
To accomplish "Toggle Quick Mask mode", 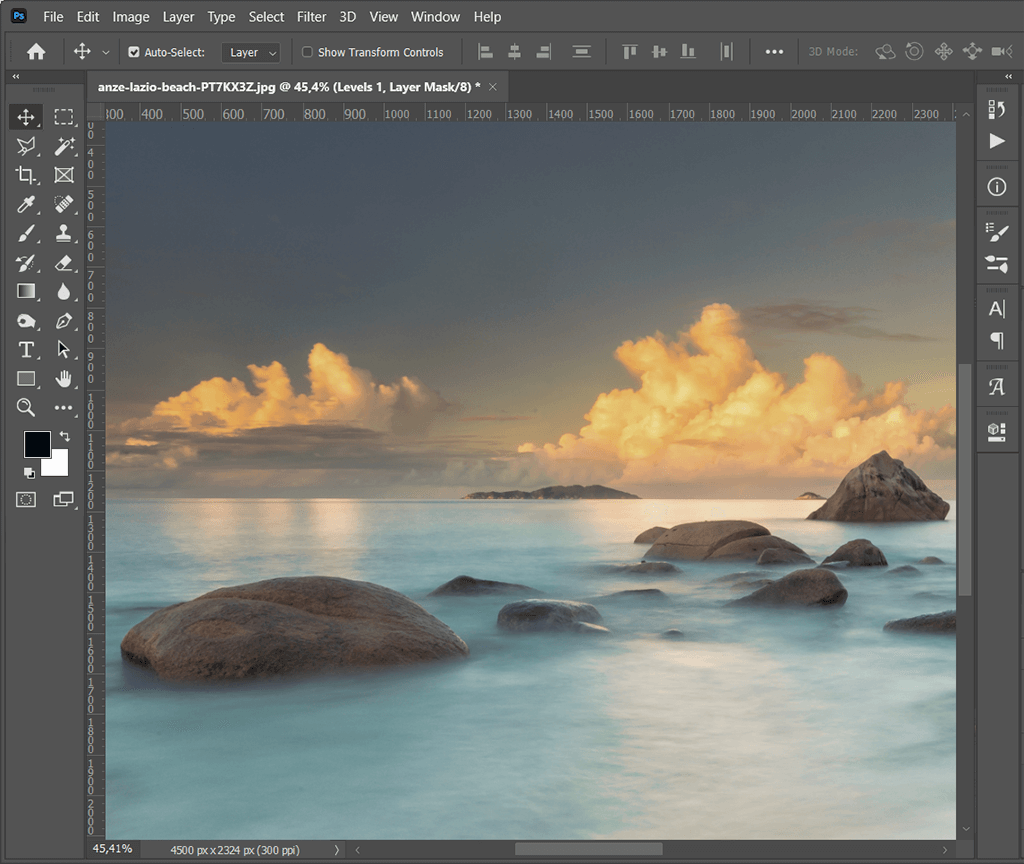I will [x=25, y=500].
